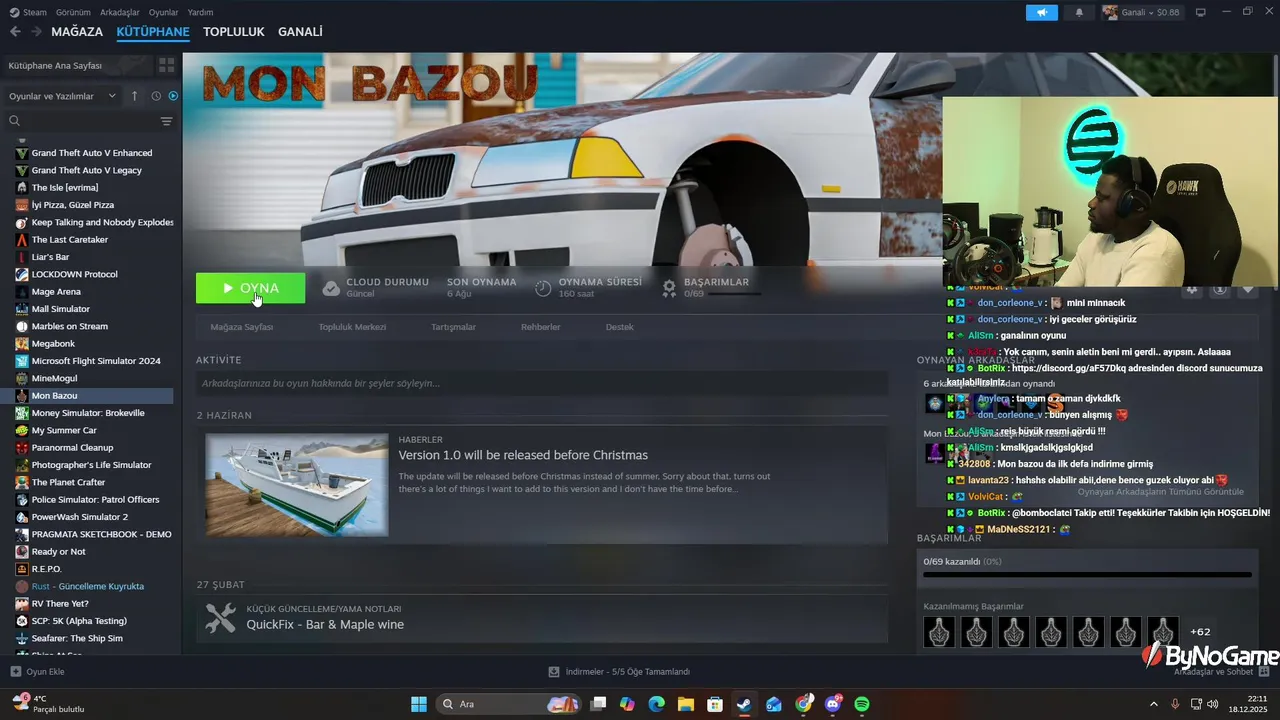1280x720 pixels.
Task: Go to MAĞAZA tab
Action: click(77, 32)
